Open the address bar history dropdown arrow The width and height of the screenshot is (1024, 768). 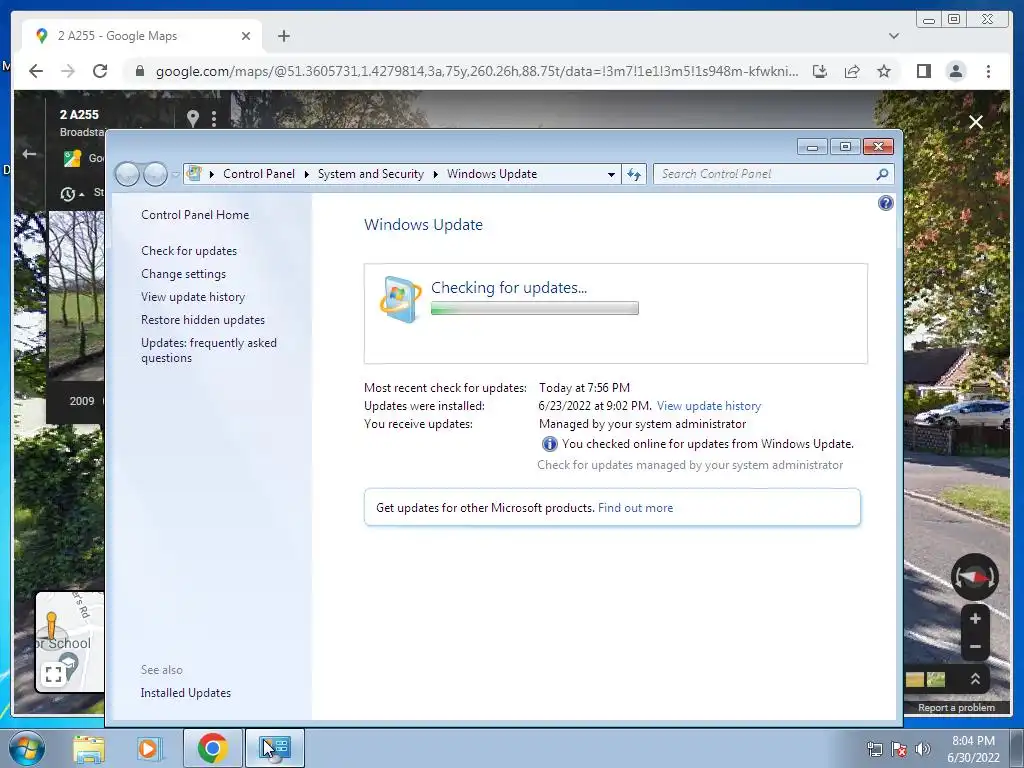(611, 174)
